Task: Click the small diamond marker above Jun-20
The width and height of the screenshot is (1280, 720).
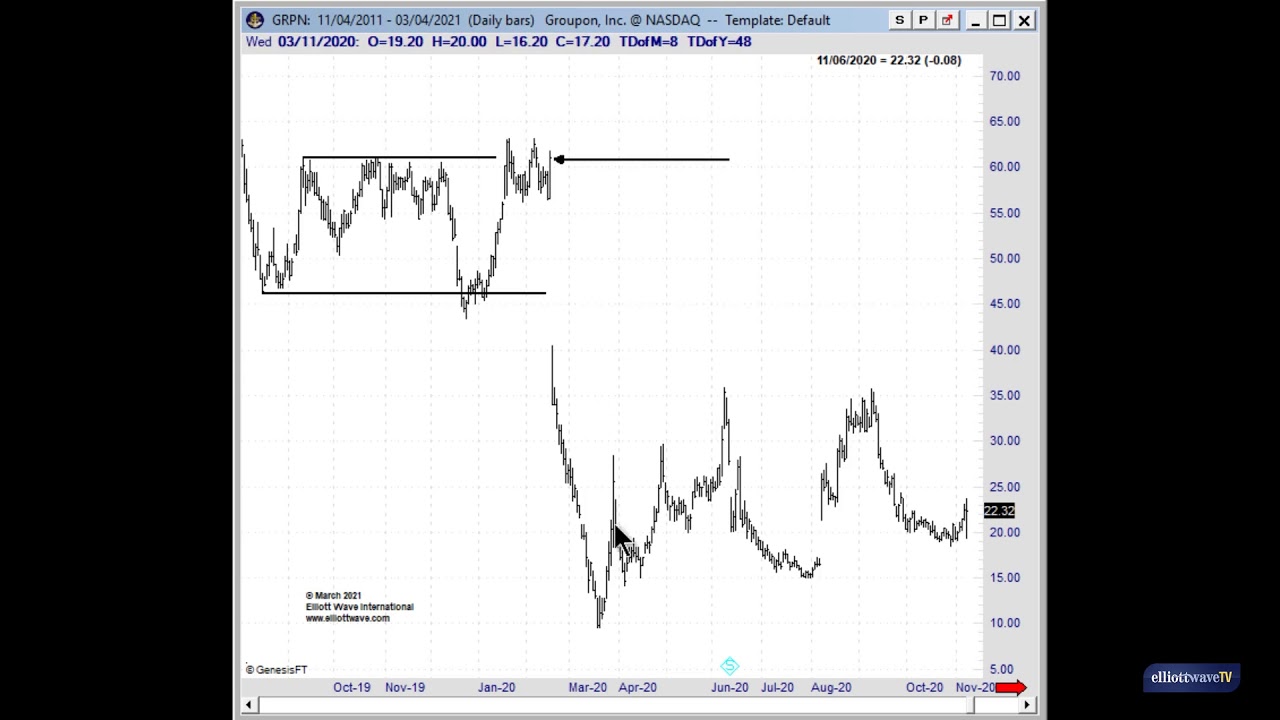Action: [729, 667]
